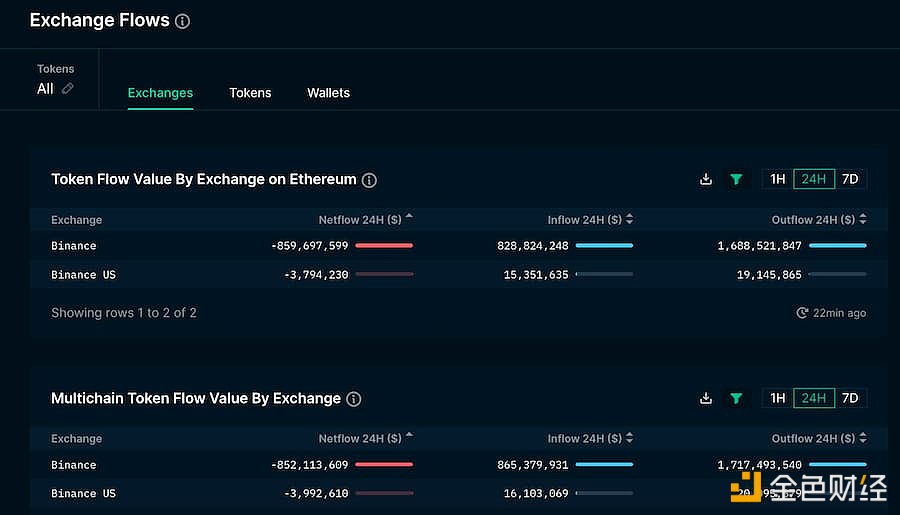The width and height of the screenshot is (900, 515).
Task: Select 1H timeframe in Multichain table
Action: pyautogui.click(x=777, y=398)
